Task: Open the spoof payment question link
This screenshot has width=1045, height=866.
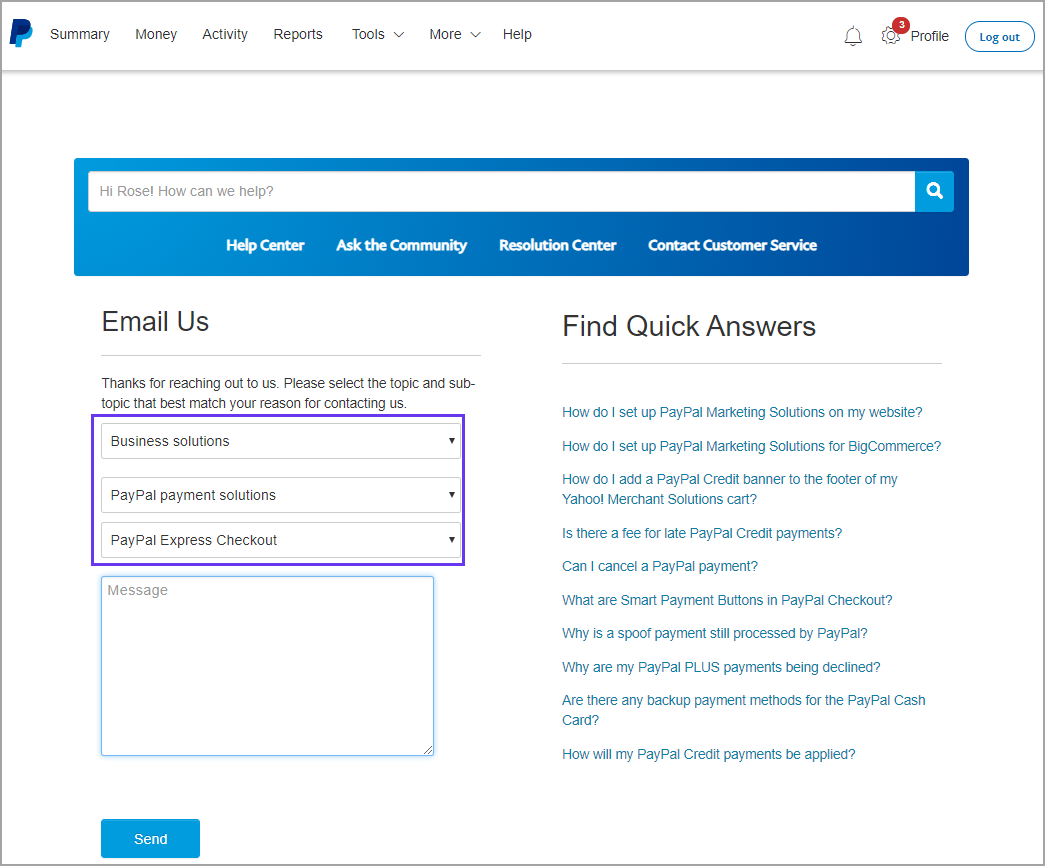Action: pos(714,633)
